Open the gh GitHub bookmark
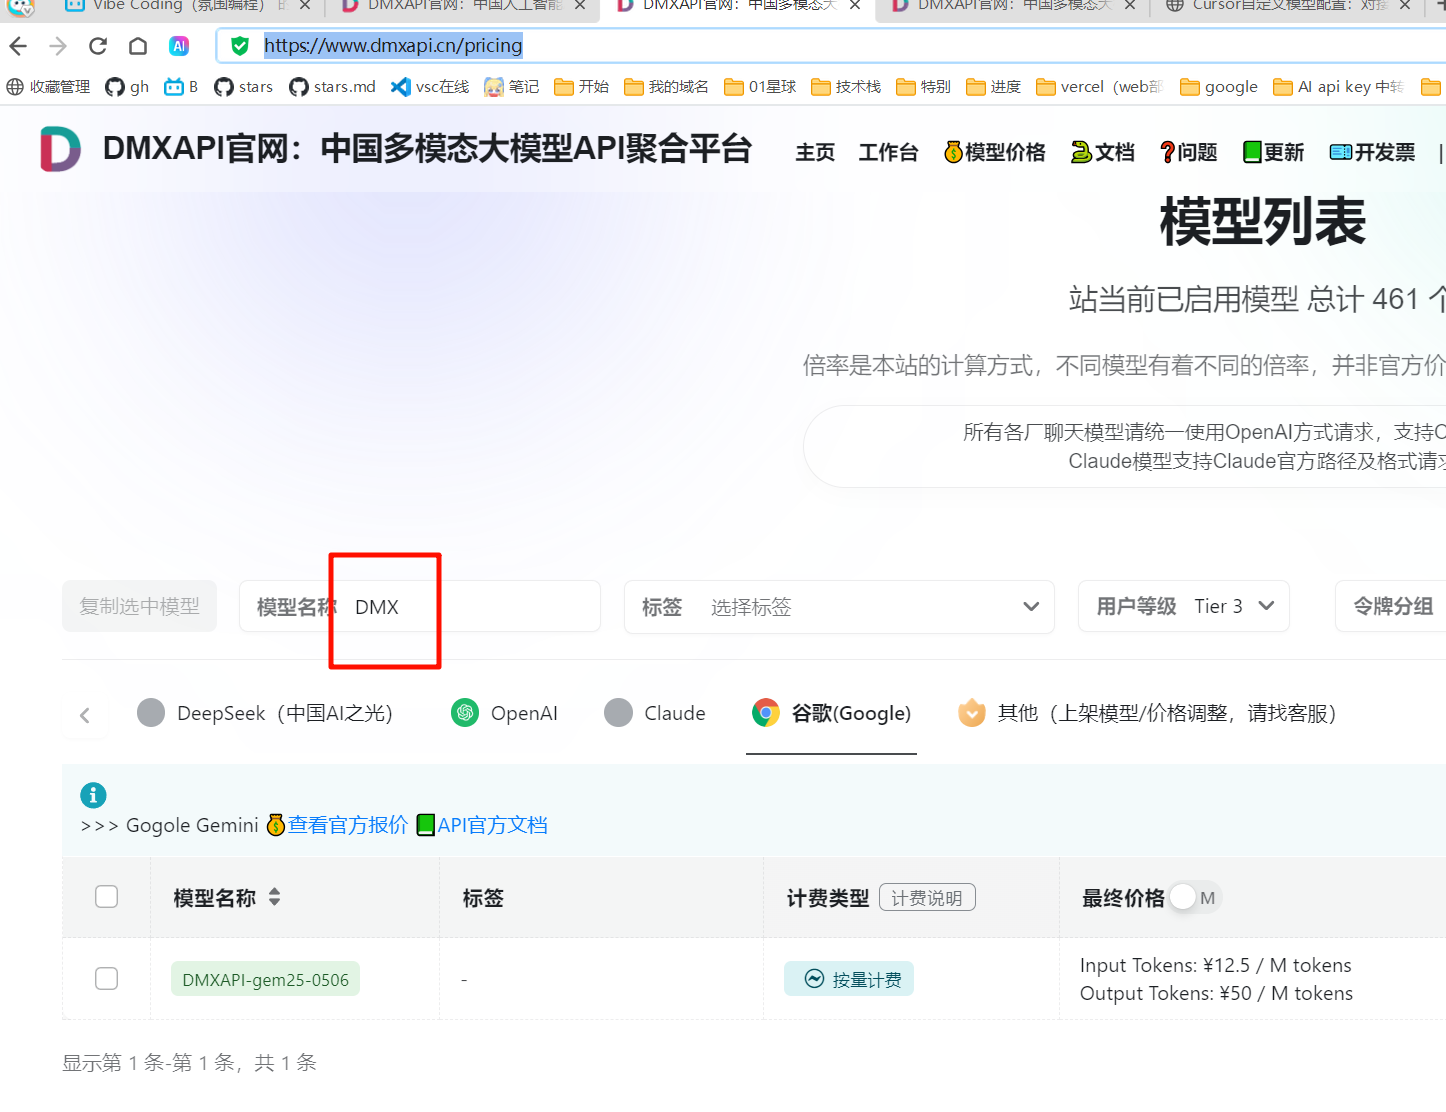 (x=127, y=87)
